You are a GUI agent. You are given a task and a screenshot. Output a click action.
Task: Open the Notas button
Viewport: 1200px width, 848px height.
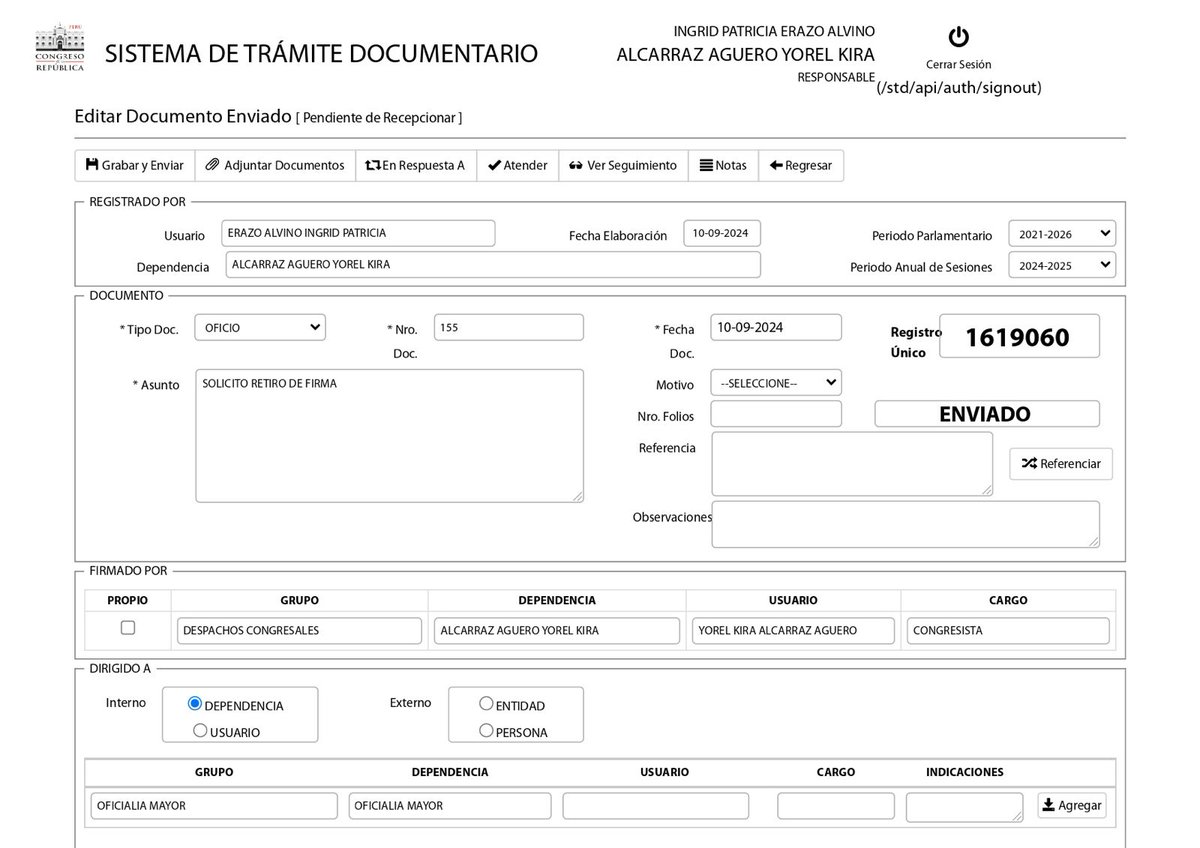coord(723,165)
